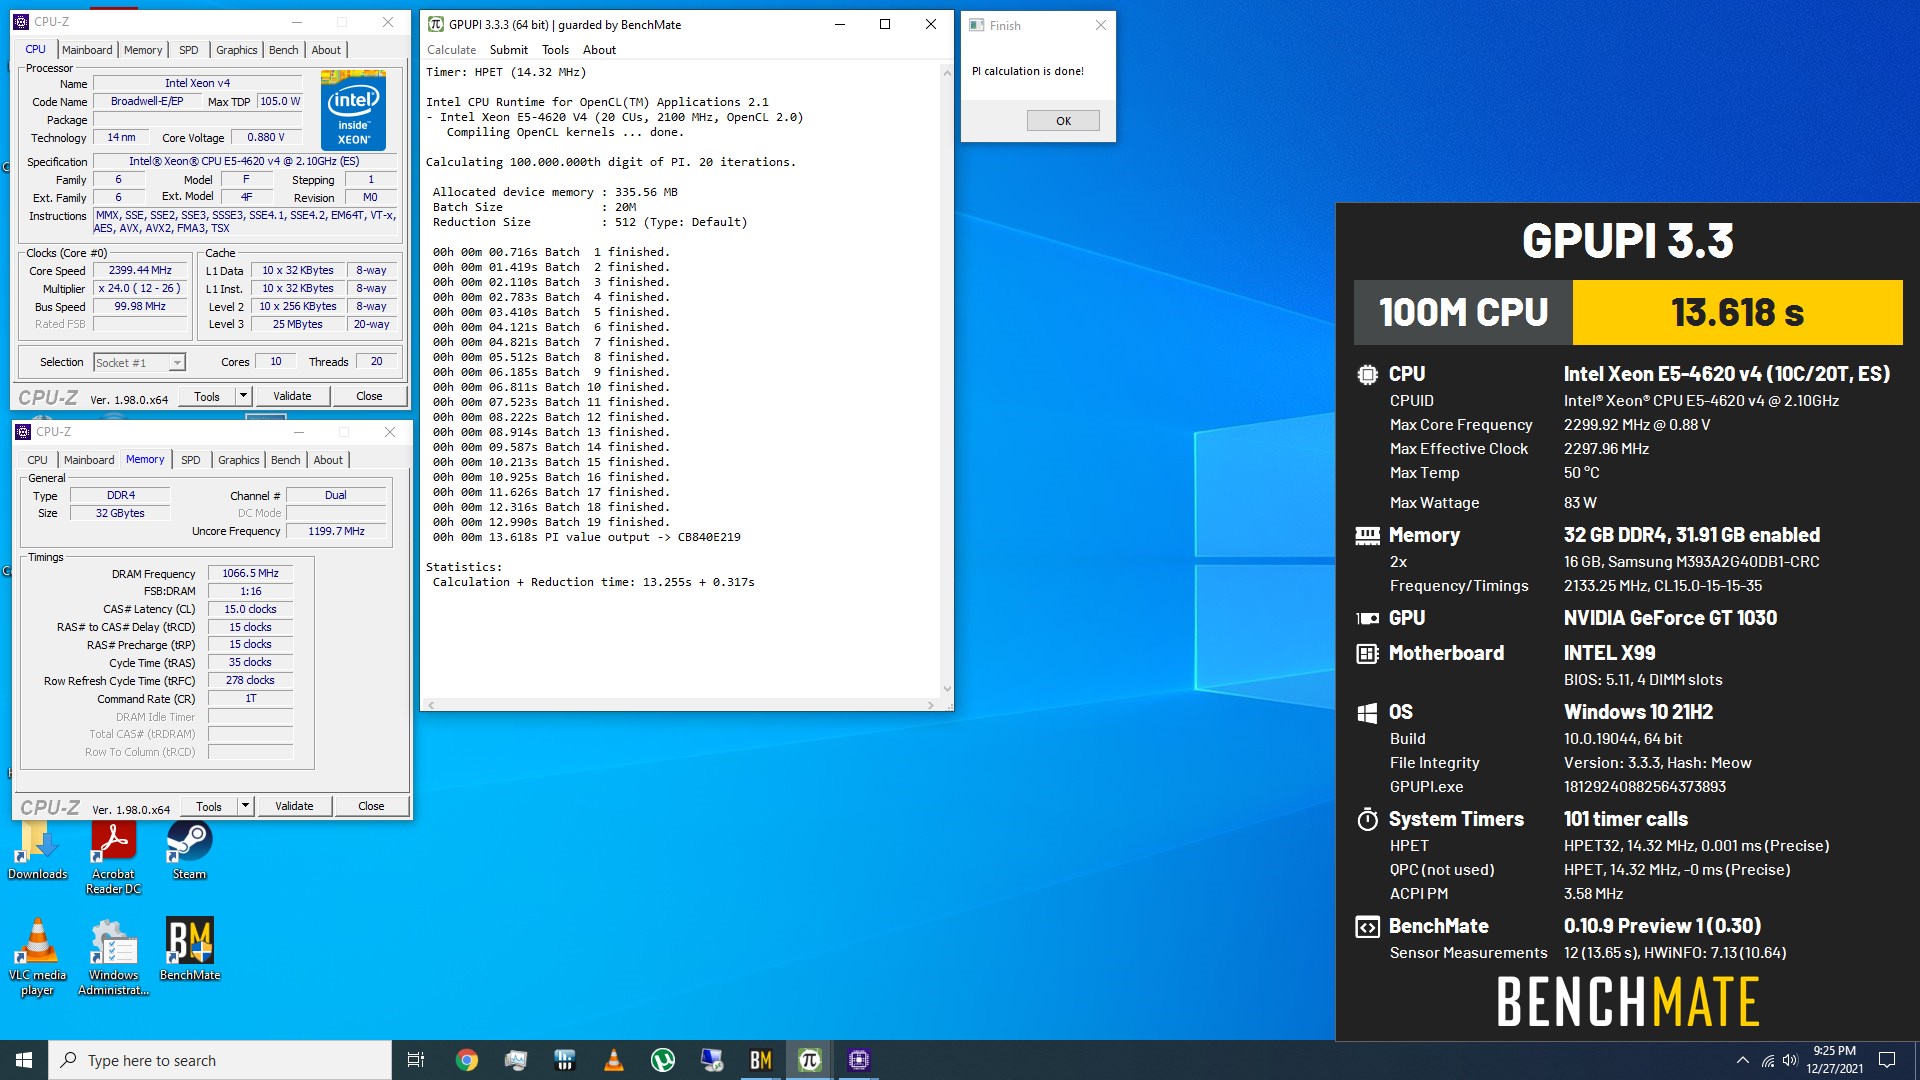
Task: Close the Finish dialog with the X button
Action: click(1100, 26)
